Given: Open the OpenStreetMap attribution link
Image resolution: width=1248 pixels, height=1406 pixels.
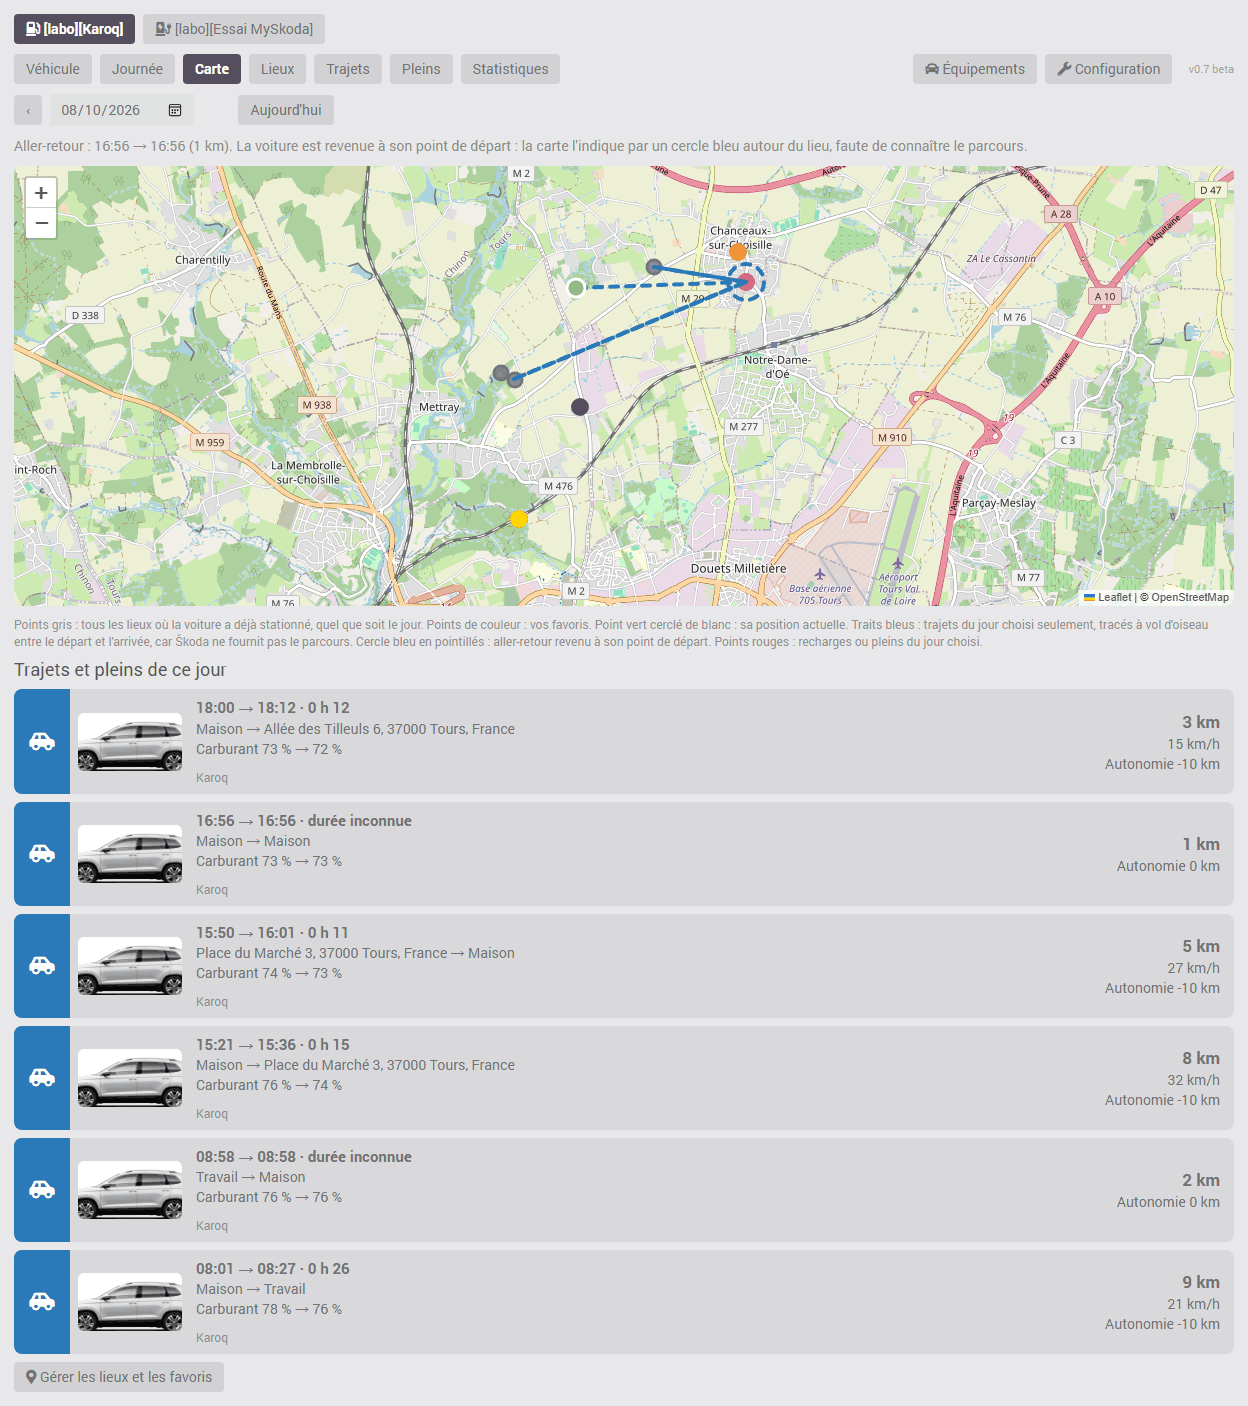Looking at the screenshot, I should coord(1190,597).
